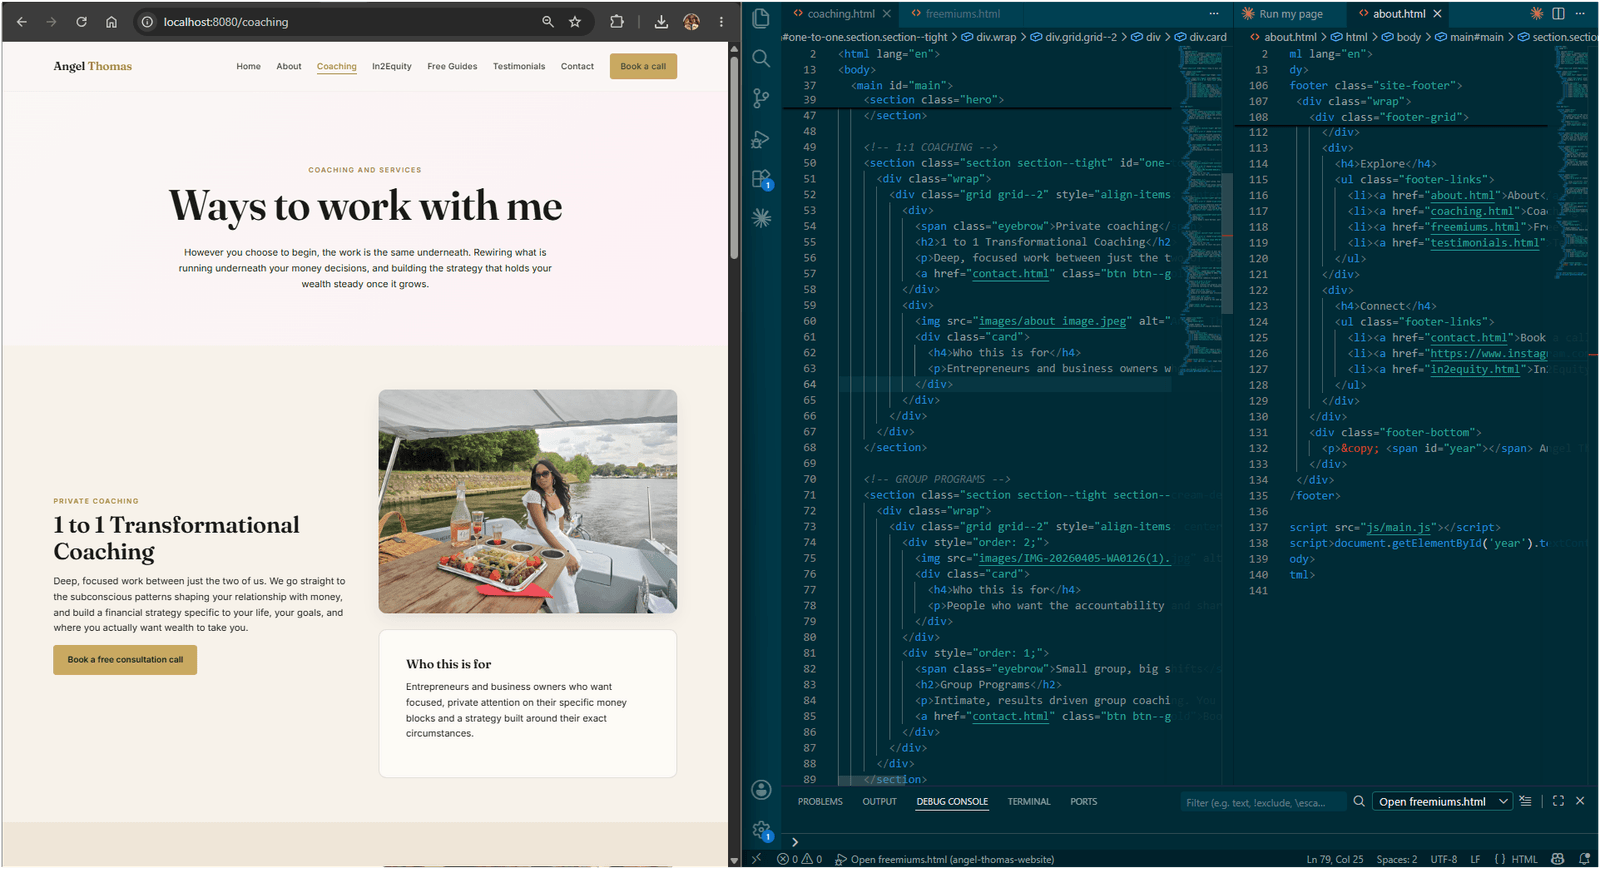This screenshot has width=1600, height=869.
Task: Click the zoom magnifier icon in address bar
Action: [548, 21]
